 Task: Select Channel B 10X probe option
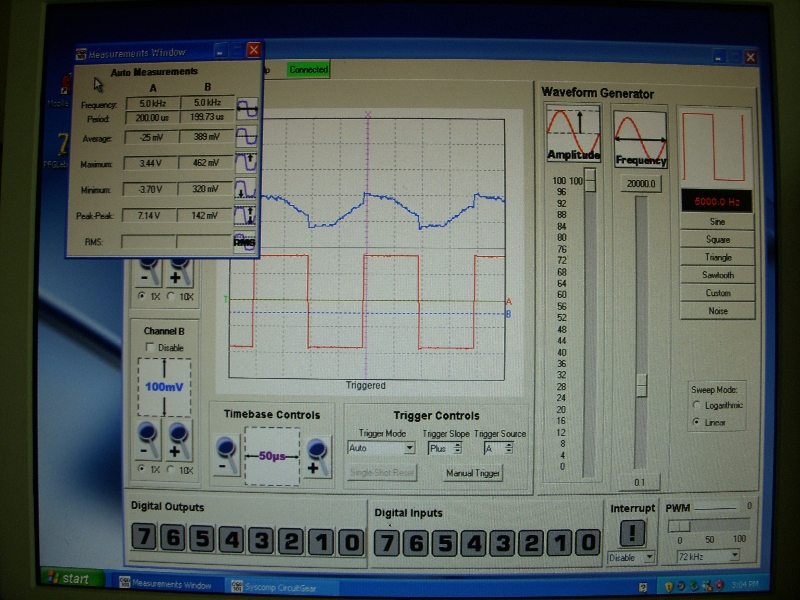click(x=171, y=469)
